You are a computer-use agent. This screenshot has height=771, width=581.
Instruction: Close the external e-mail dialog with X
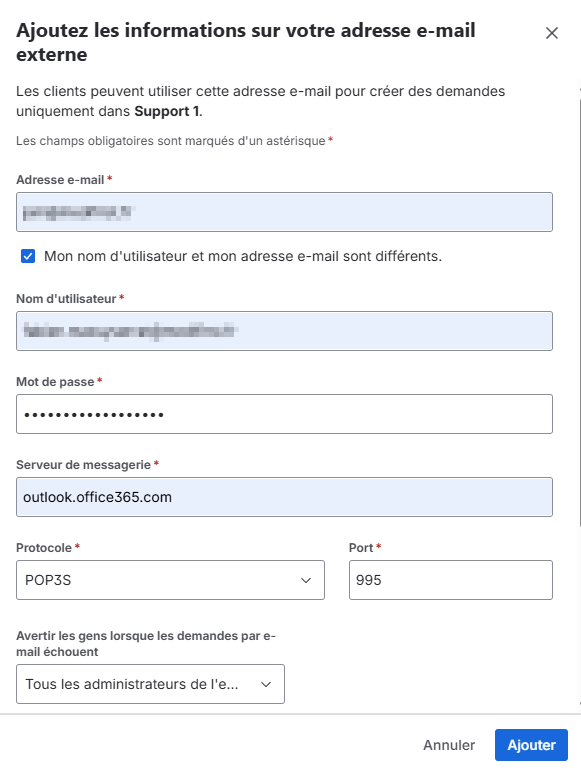coord(552,33)
